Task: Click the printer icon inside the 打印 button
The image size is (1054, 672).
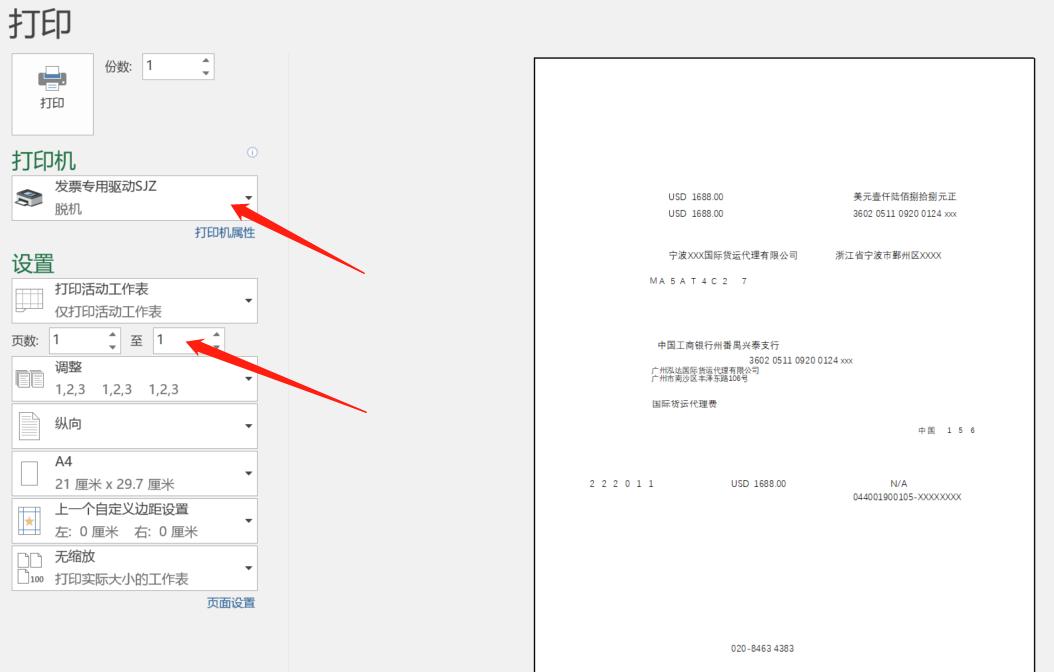Action: 52,77
